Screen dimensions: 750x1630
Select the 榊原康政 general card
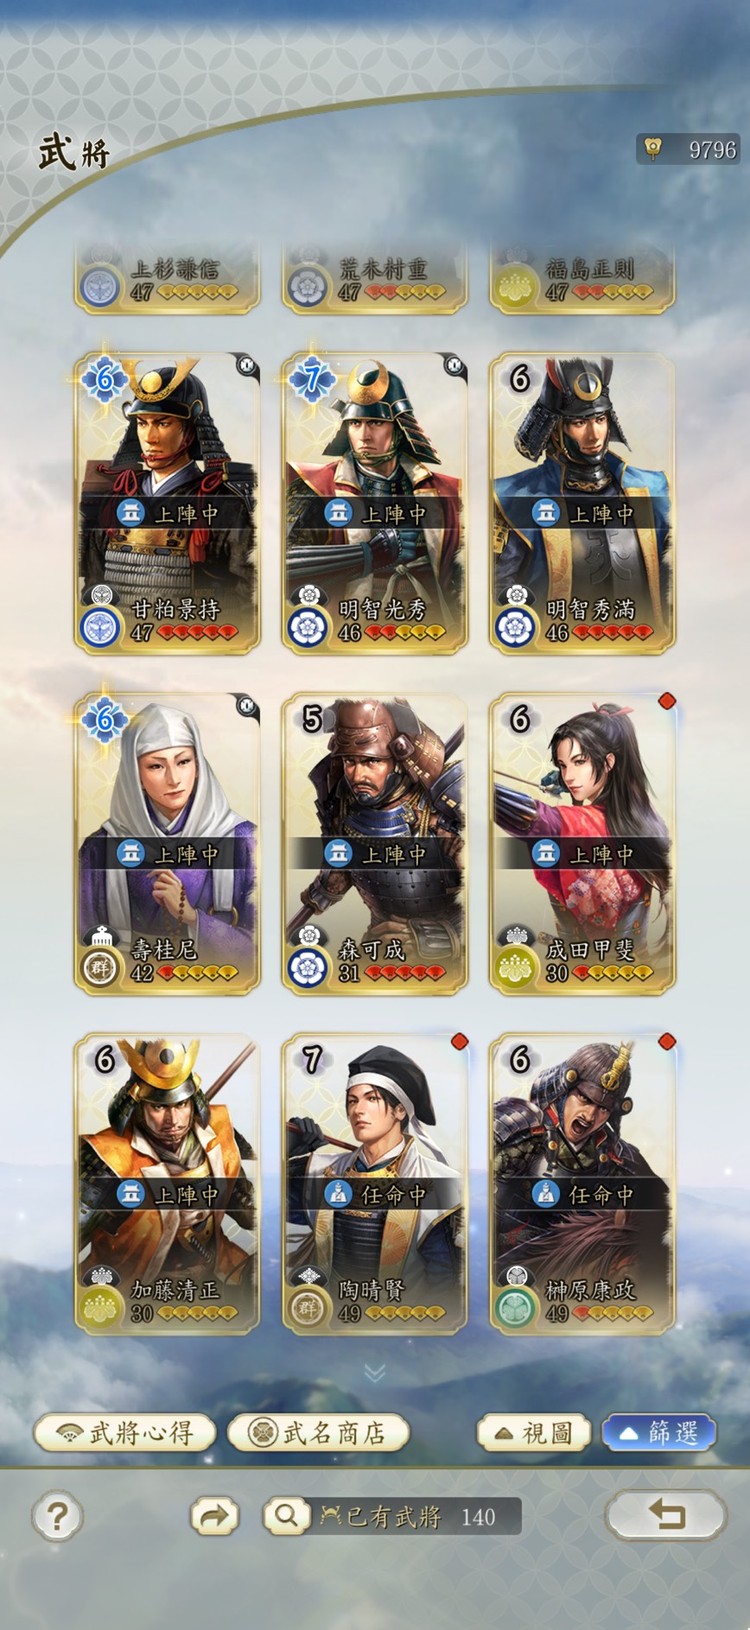point(583,1184)
